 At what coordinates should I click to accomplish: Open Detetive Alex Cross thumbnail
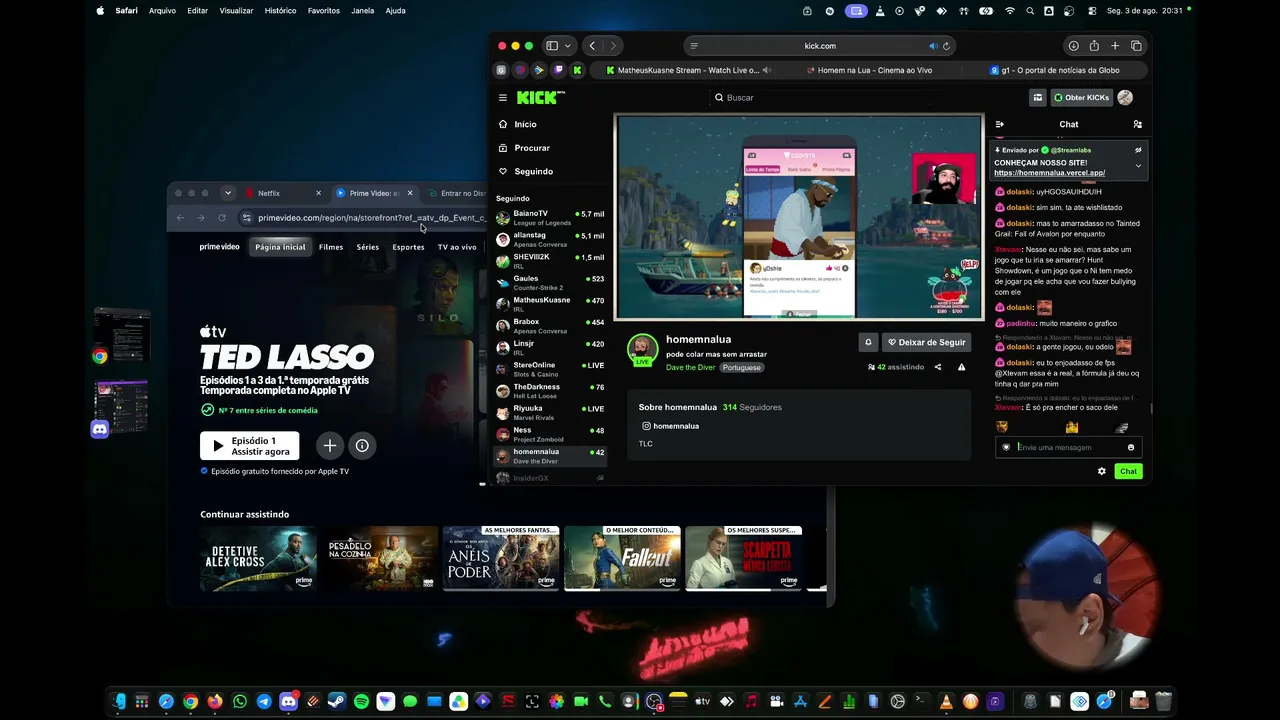[258, 559]
